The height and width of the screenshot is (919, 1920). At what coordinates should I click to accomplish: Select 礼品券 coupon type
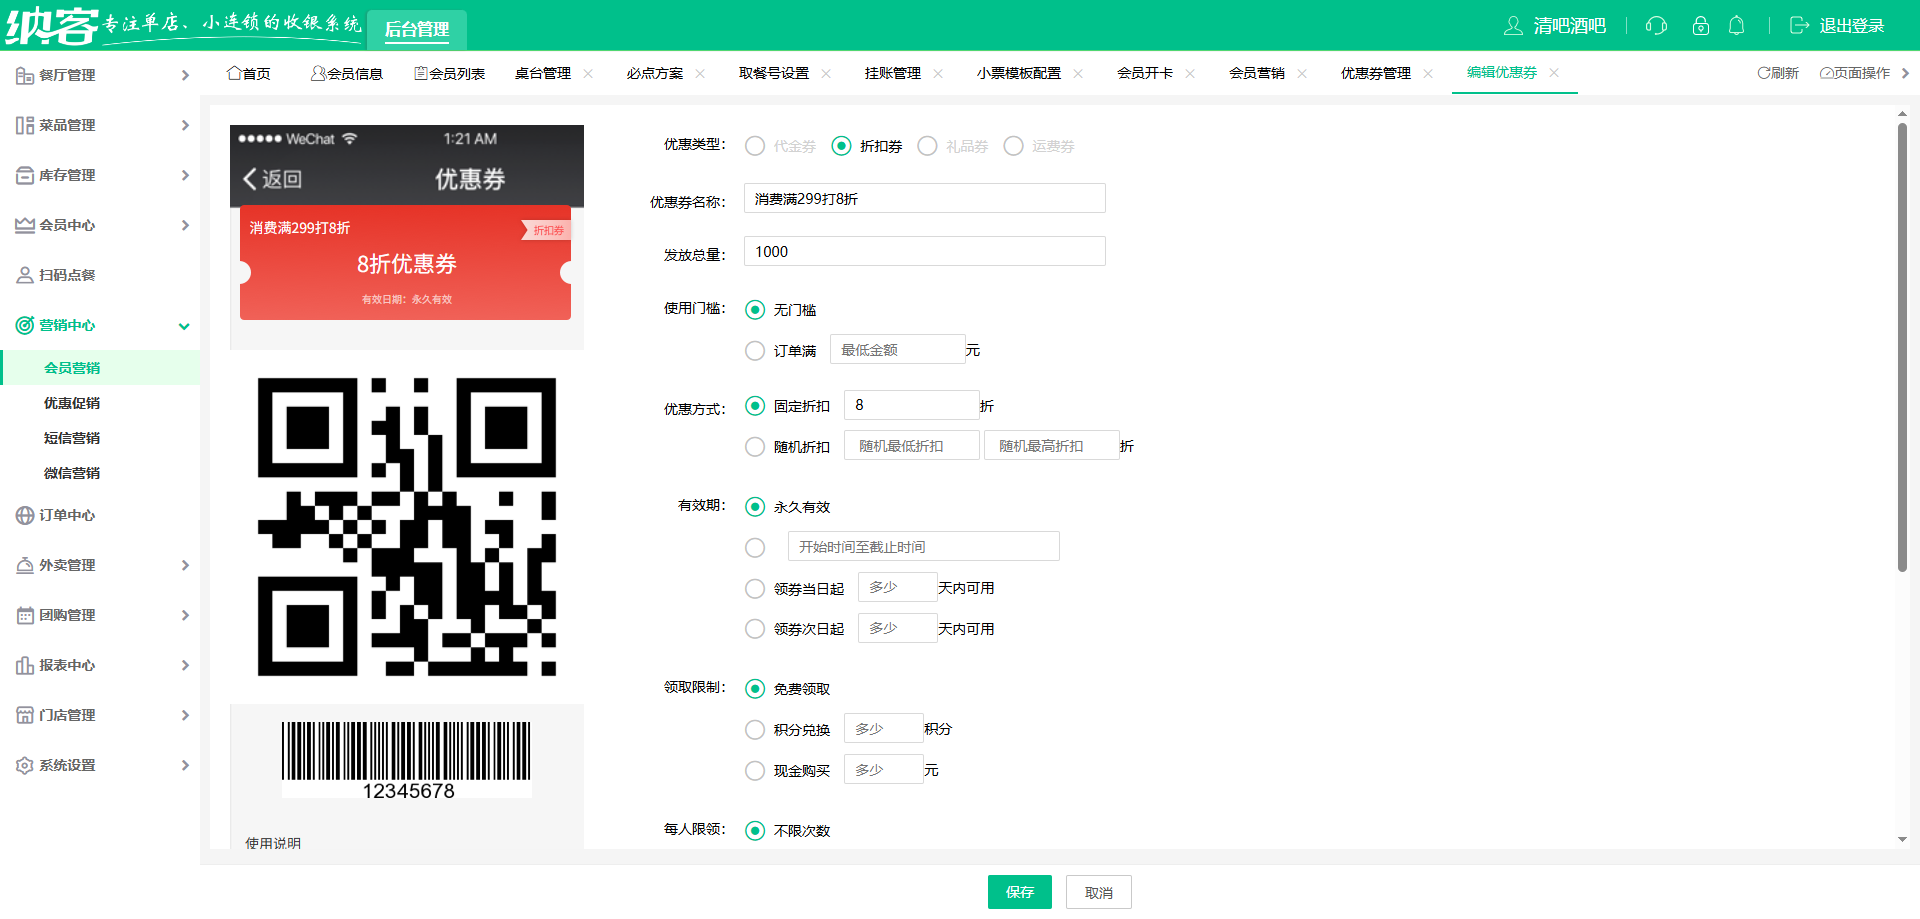click(927, 146)
